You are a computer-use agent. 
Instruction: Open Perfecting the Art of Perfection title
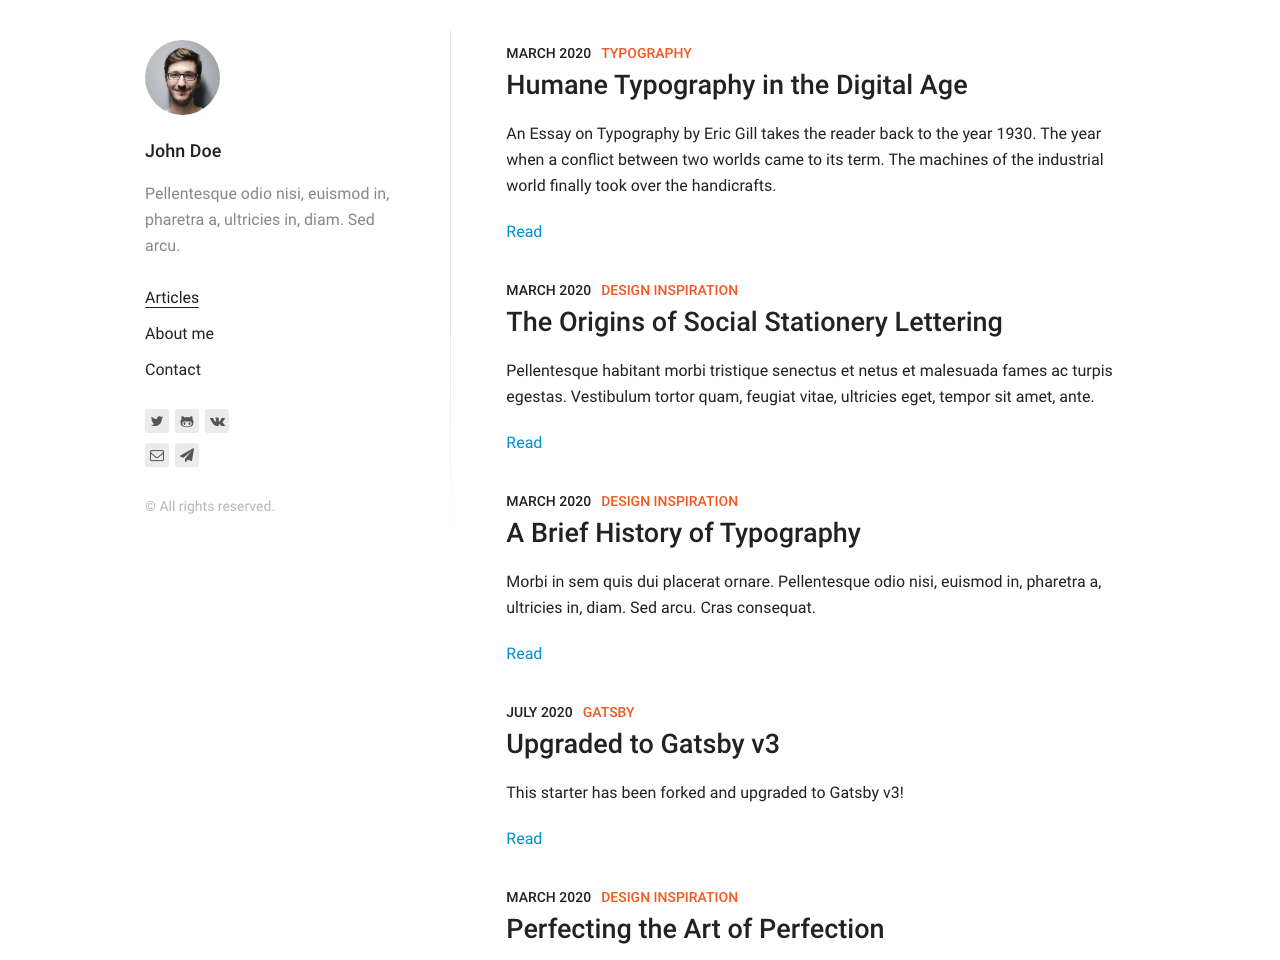[695, 929]
